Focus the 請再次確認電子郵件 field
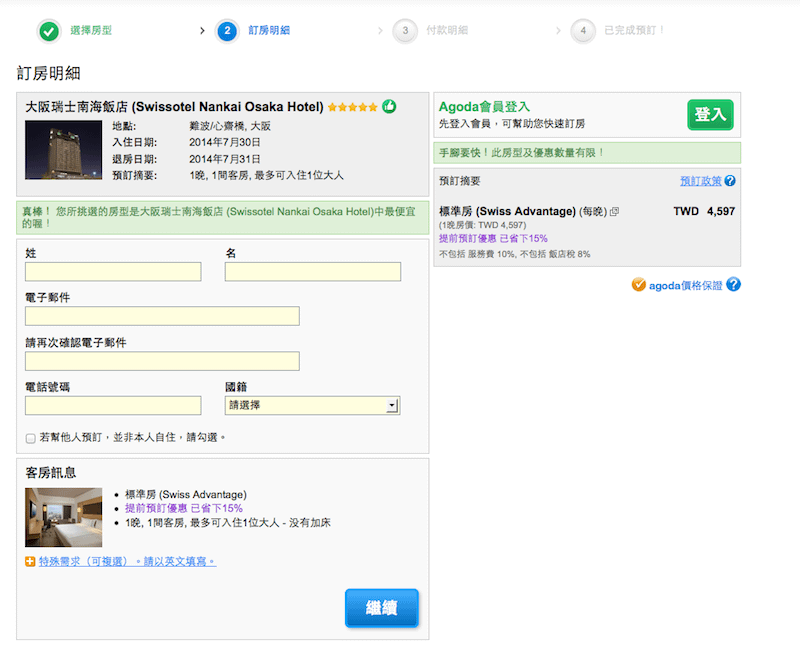Screen dimensions: 800x657 click(162, 361)
